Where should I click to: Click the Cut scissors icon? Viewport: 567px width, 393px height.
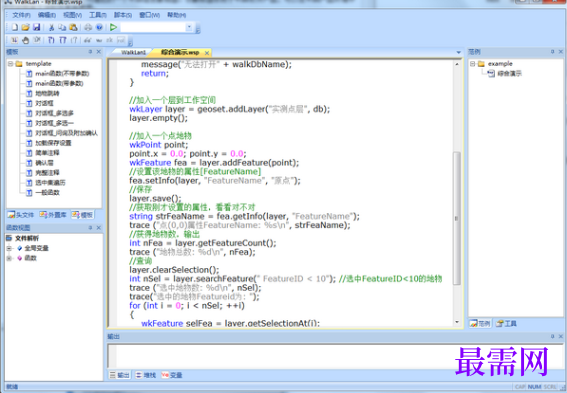click(x=51, y=27)
